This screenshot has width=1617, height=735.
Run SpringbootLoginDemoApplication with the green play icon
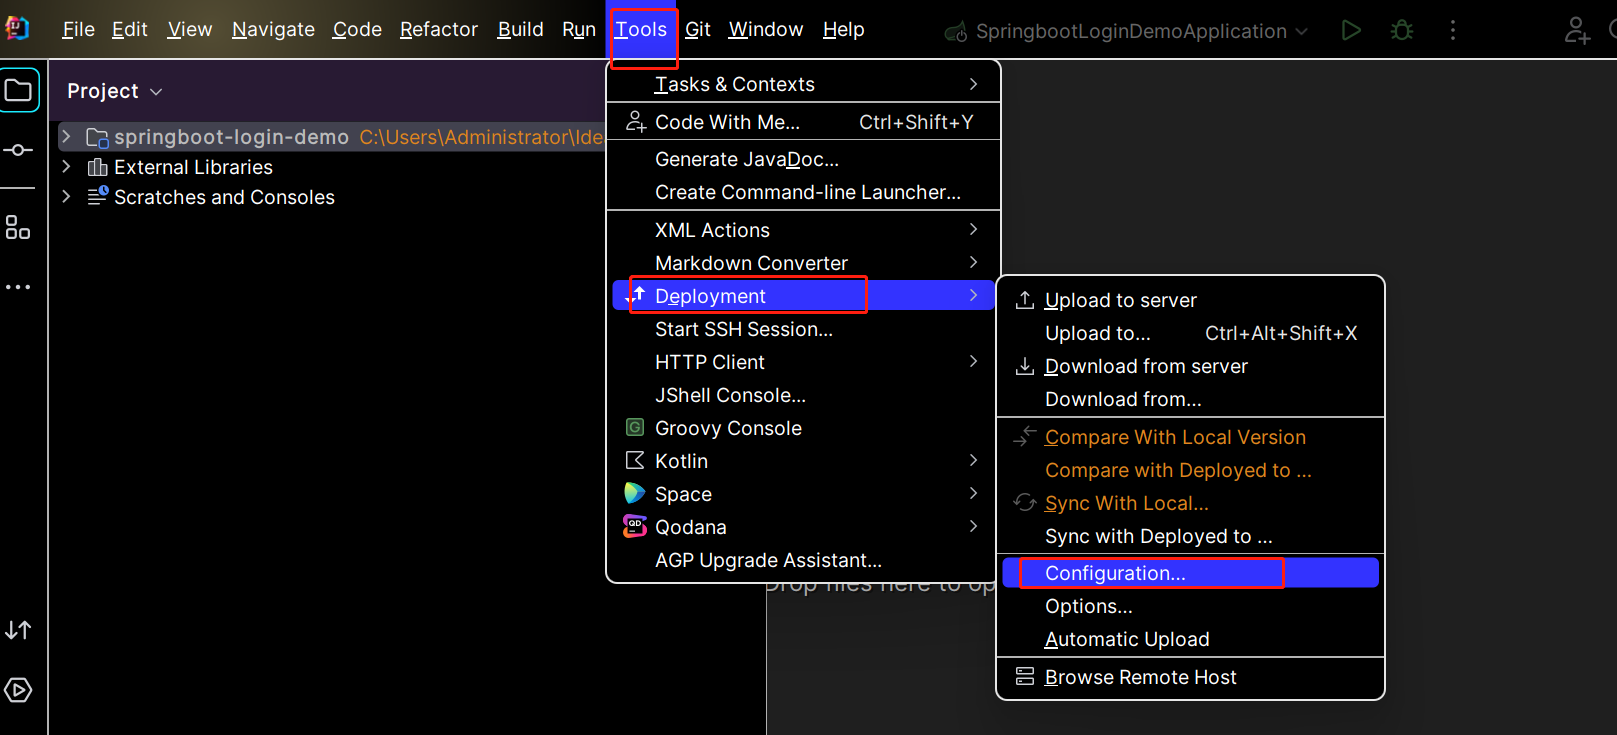[1351, 31]
